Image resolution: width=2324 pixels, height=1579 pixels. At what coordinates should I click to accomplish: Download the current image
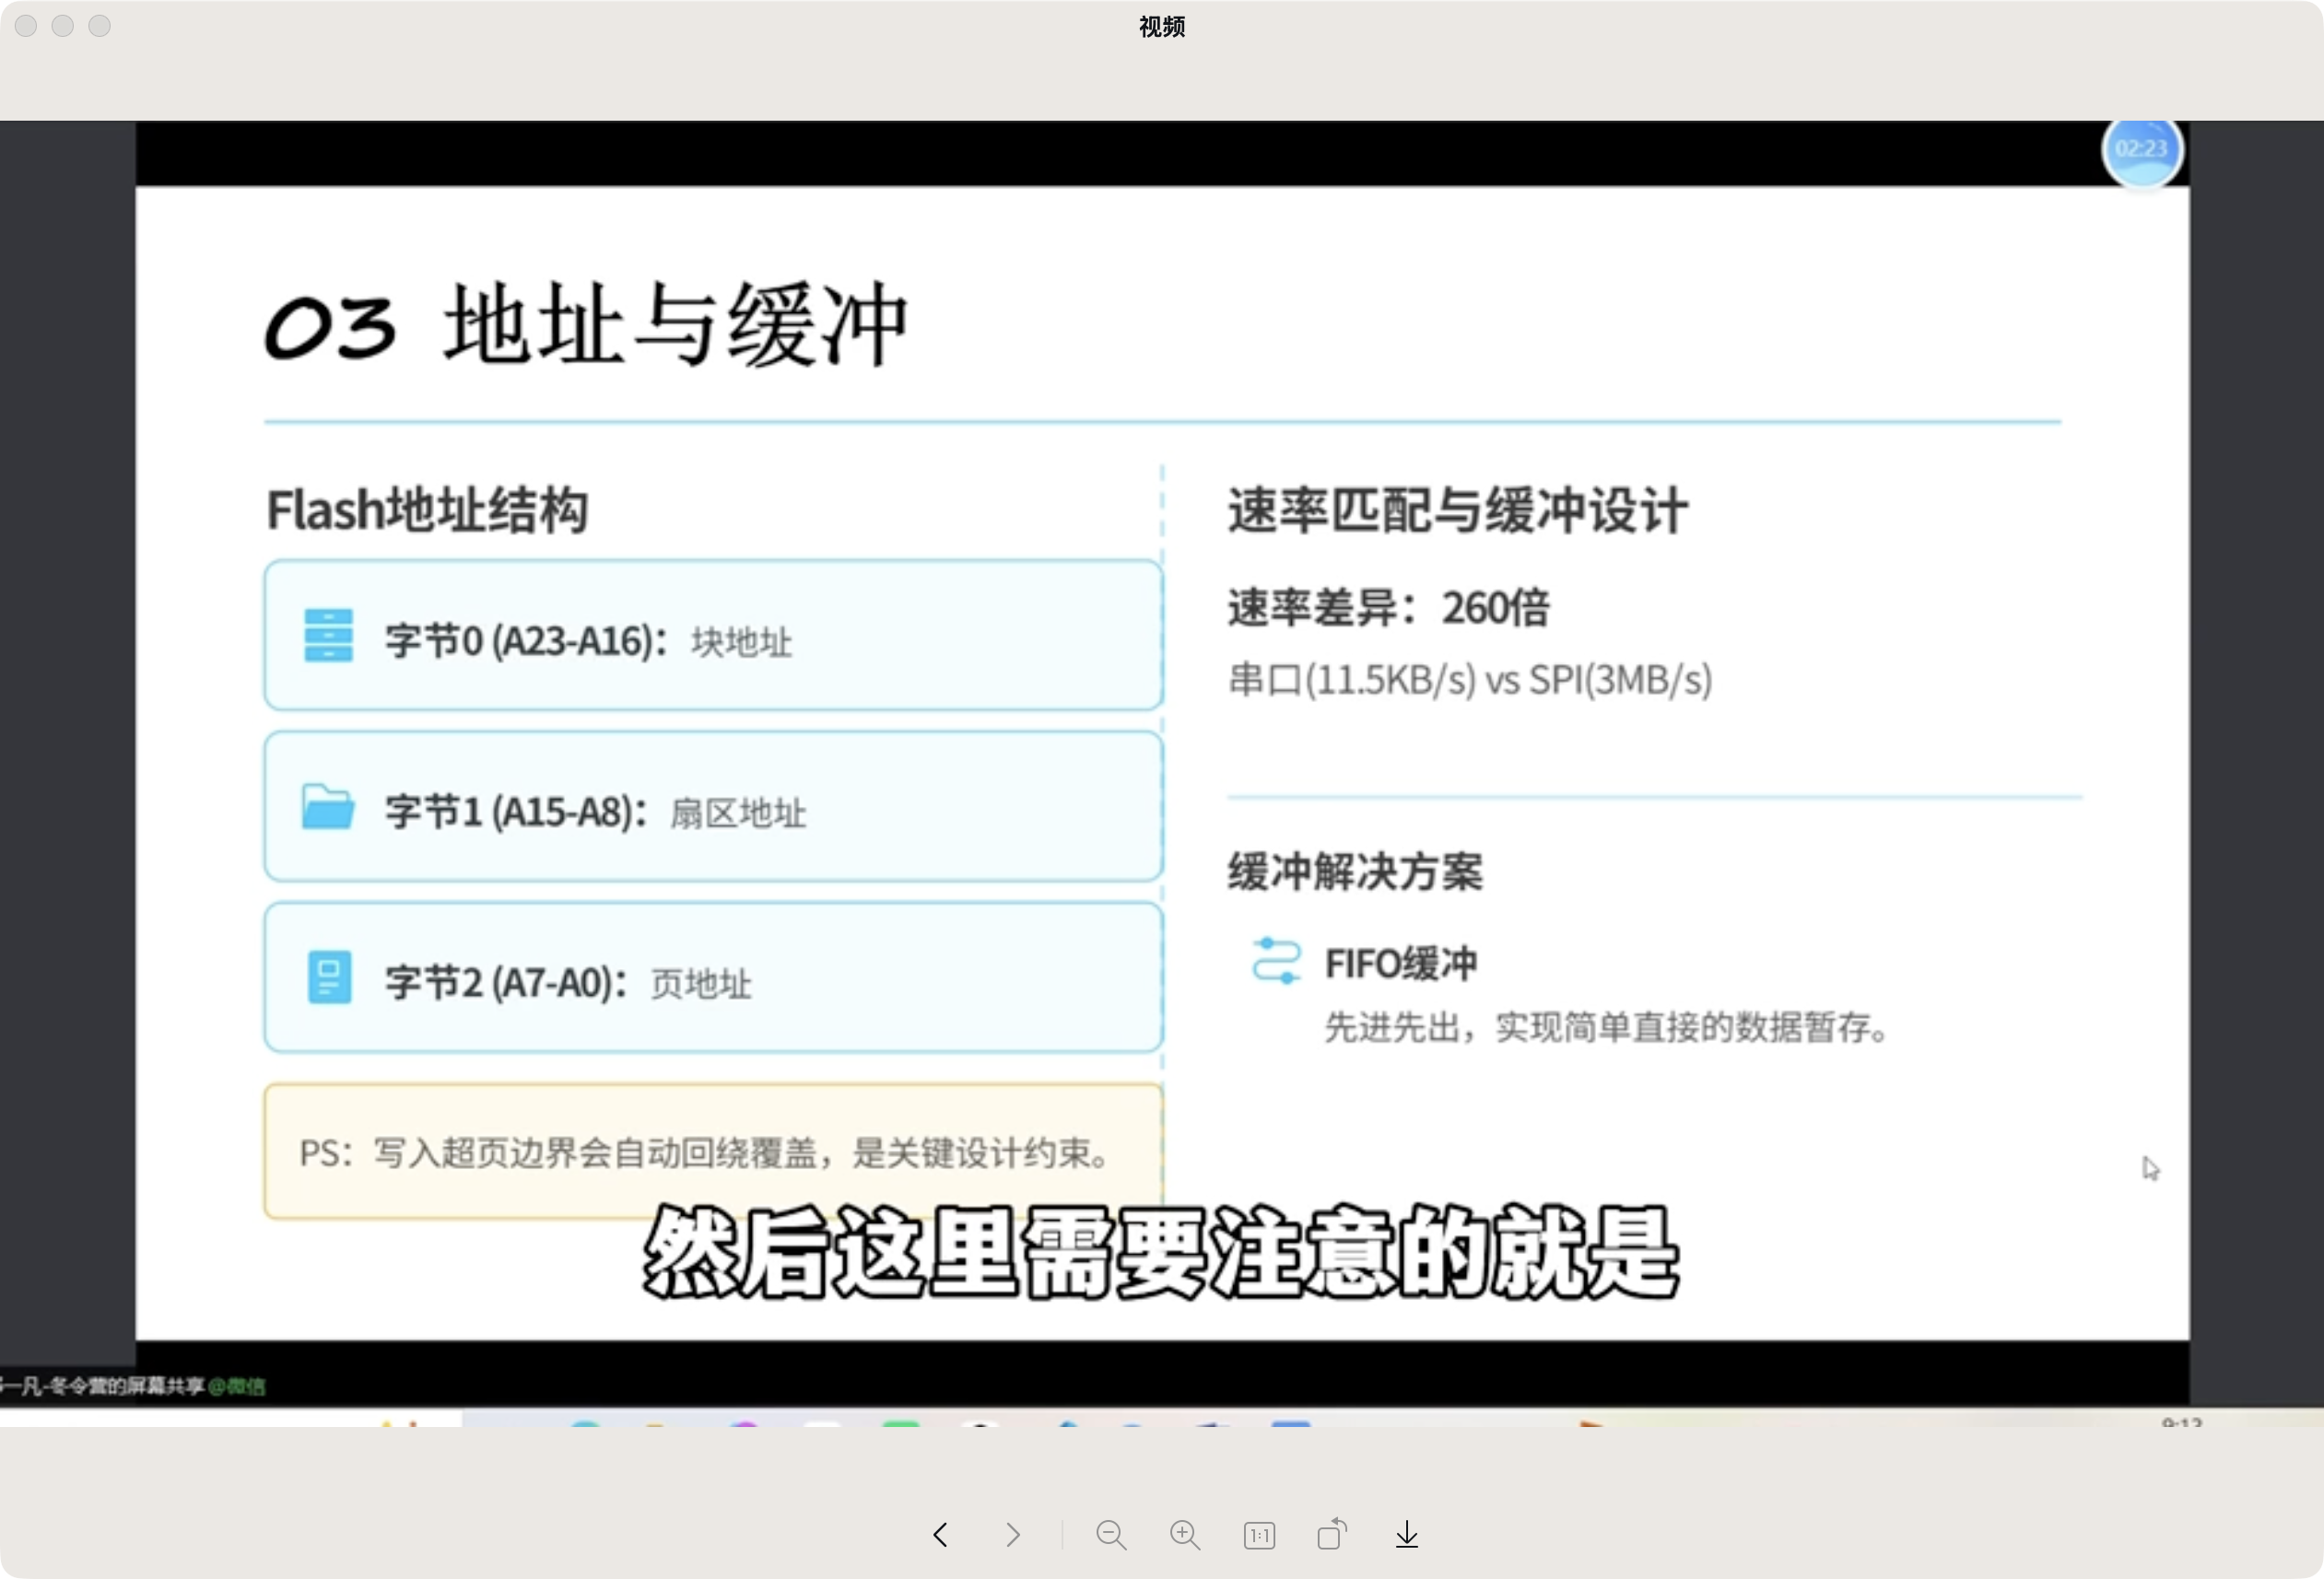click(1406, 1535)
